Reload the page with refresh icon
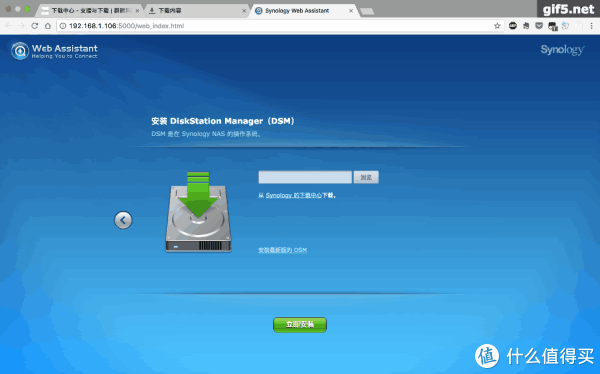 [34, 26]
